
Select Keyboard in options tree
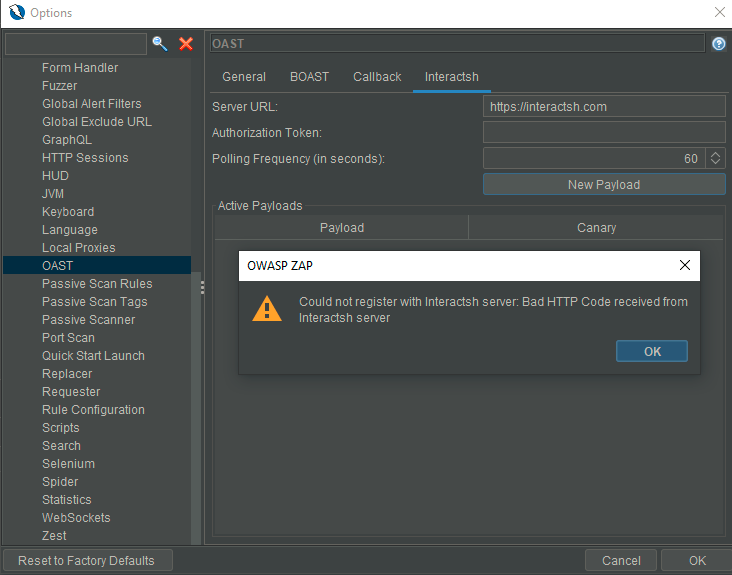coord(68,211)
